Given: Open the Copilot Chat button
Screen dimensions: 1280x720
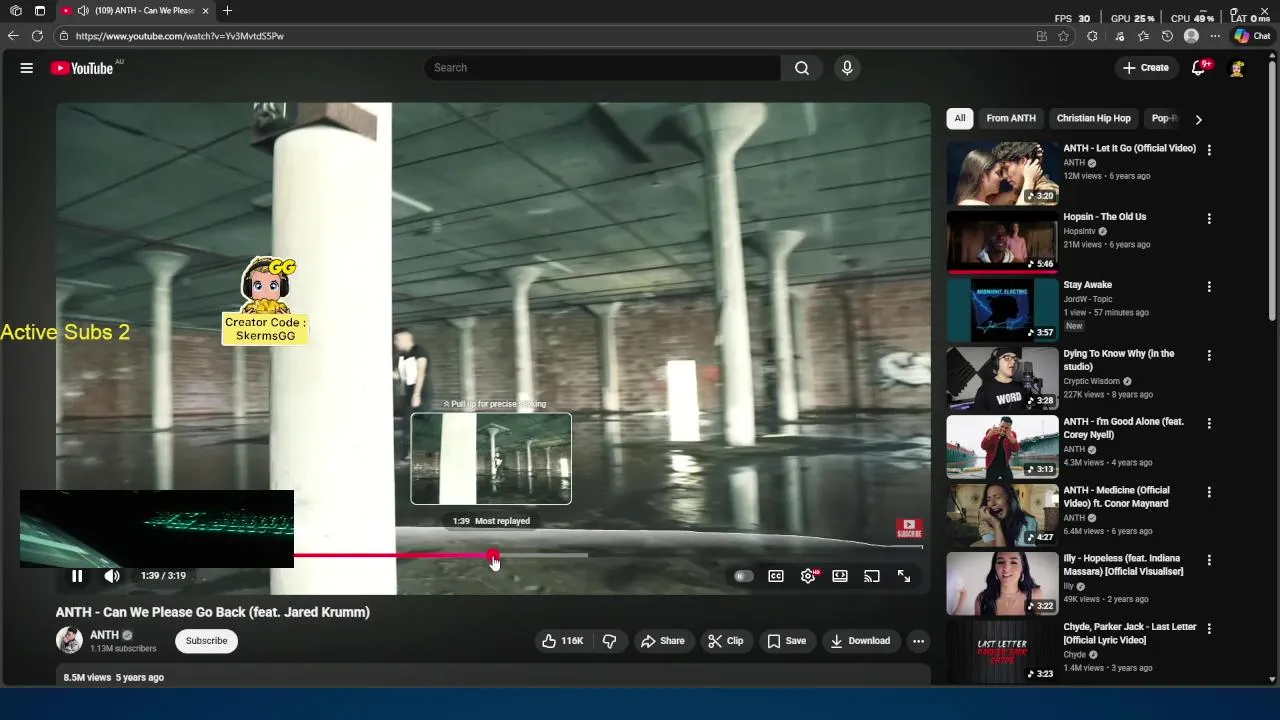Looking at the screenshot, I should tap(1252, 36).
